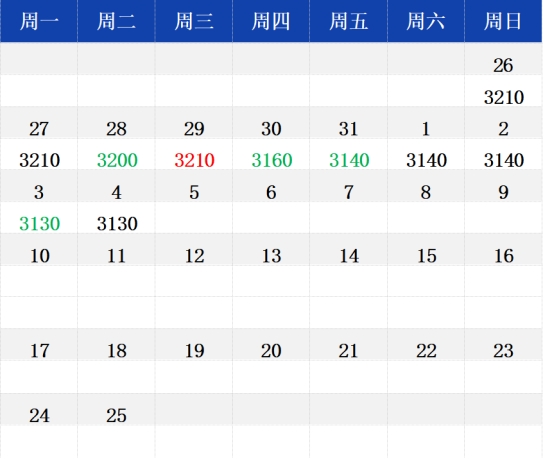Select the date 29 cell
This screenshot has width=544, height=459.
pos(194,129)
